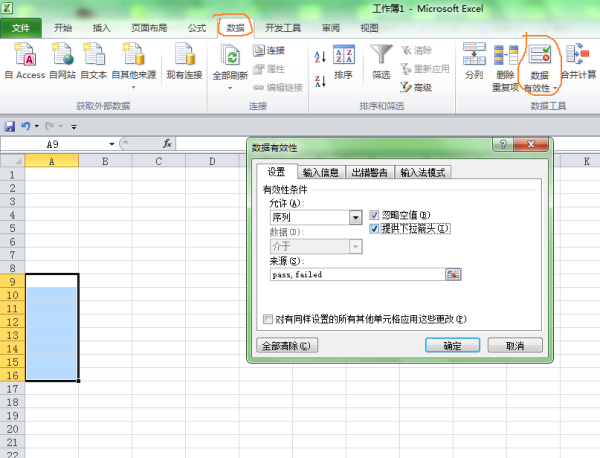Viewport: 600px width, 458px height.
Task: Enable apply changes to same-settings cells checkbox
Action: pyautogui.click(x=267, y=319)
